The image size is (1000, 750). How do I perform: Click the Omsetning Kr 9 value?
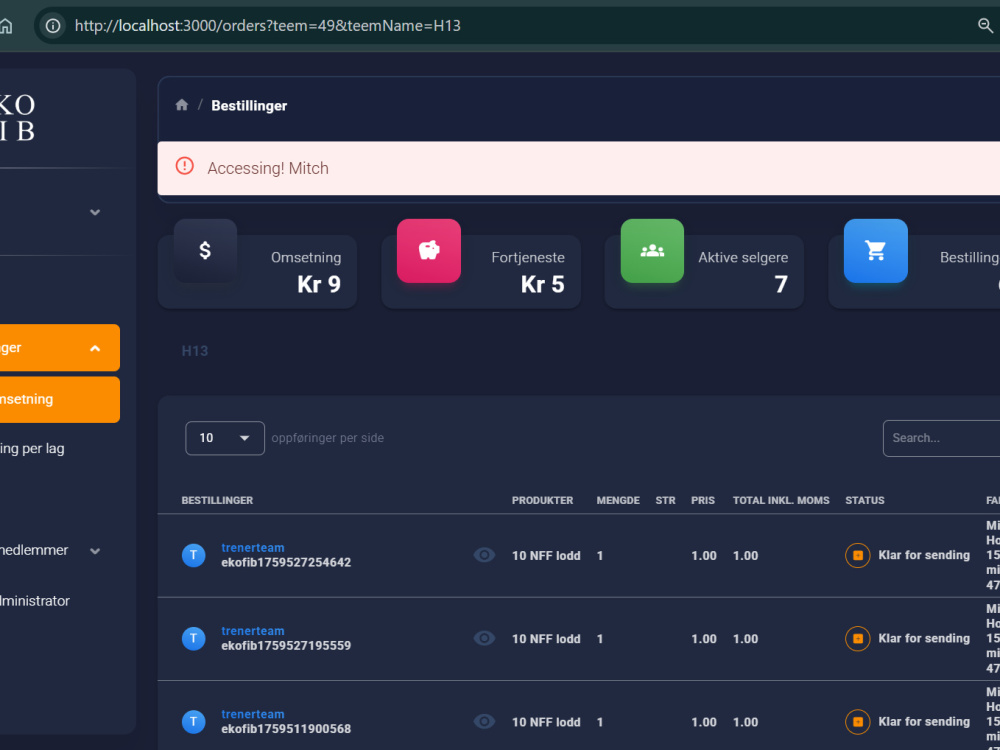pos(319,284)
